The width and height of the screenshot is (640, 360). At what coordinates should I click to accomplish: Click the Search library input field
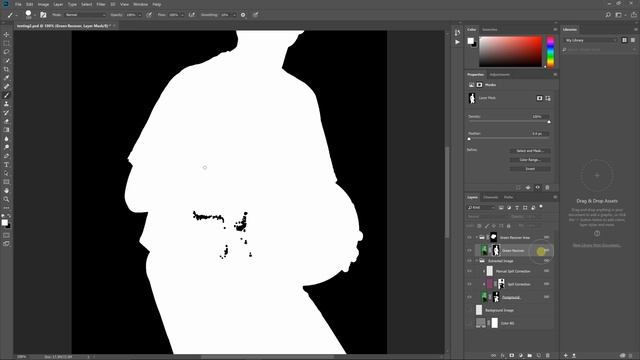599,49
